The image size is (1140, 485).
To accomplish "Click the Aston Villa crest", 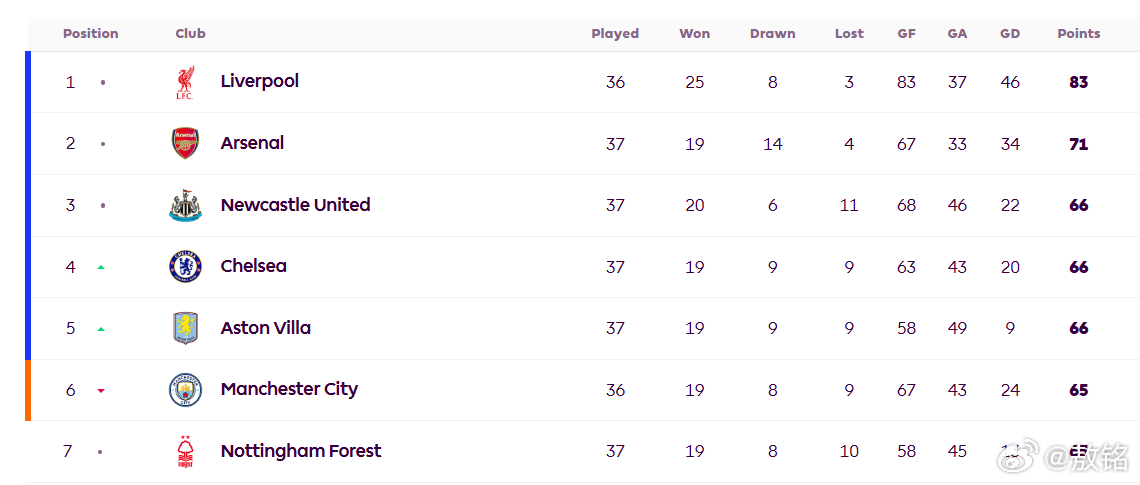I will pos(185,328).
